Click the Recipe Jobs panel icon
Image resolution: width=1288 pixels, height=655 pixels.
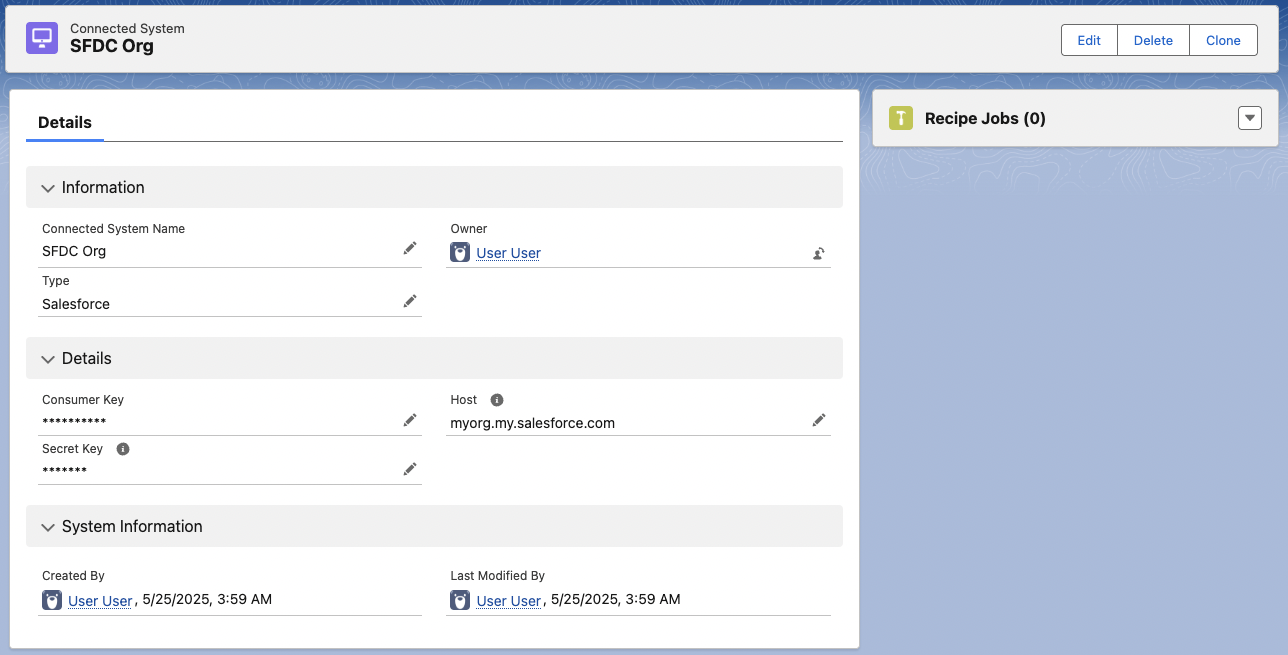[901, 117]
